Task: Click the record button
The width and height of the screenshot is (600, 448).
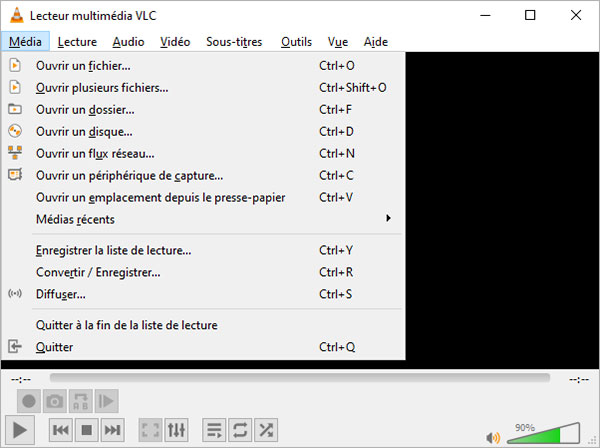Action: pos(29,401)
